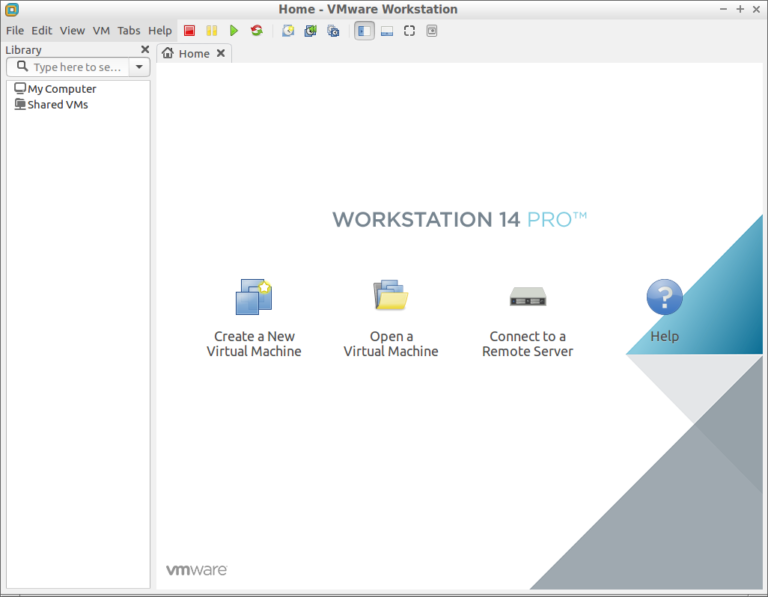Click the Connect to a Remote Server label
This screenshot has height=597, width=768.
pos(528,344)
